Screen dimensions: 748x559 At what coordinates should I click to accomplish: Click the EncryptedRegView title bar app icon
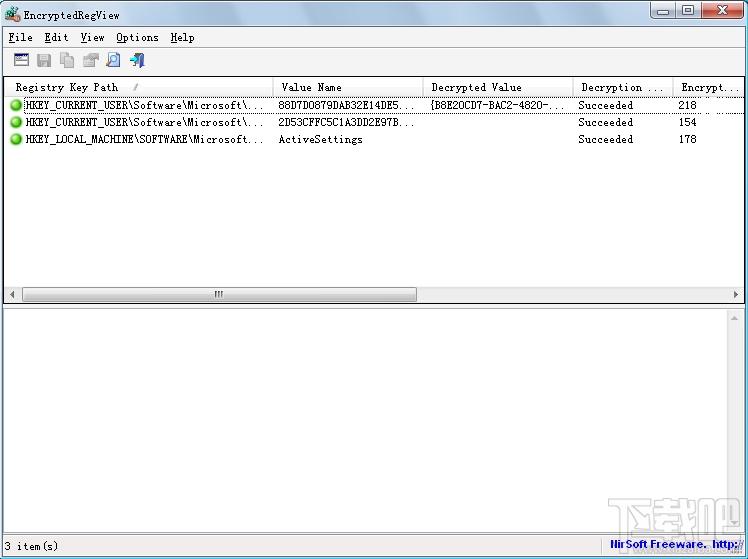tap(12, 14)
